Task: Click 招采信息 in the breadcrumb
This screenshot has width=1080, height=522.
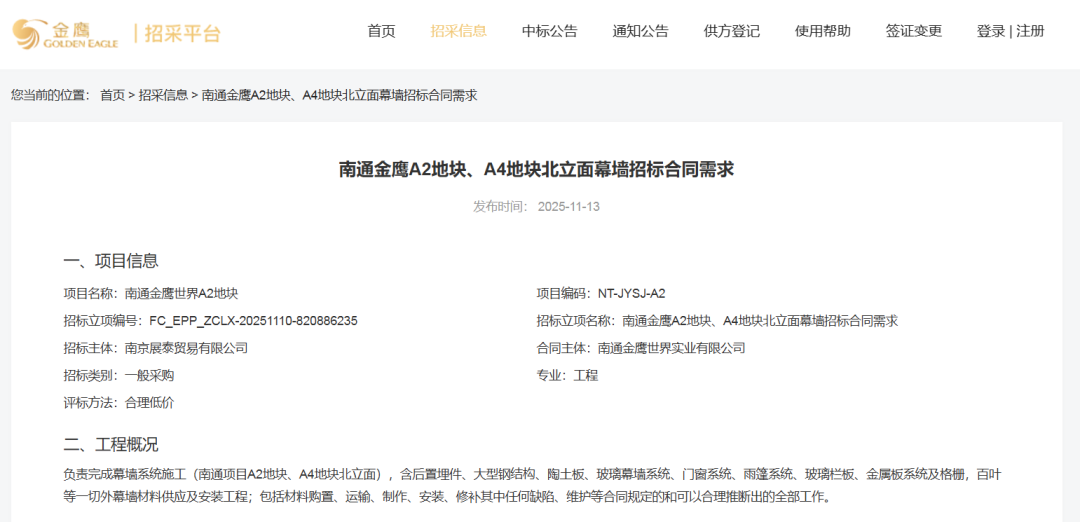Action: pos(163,96)
